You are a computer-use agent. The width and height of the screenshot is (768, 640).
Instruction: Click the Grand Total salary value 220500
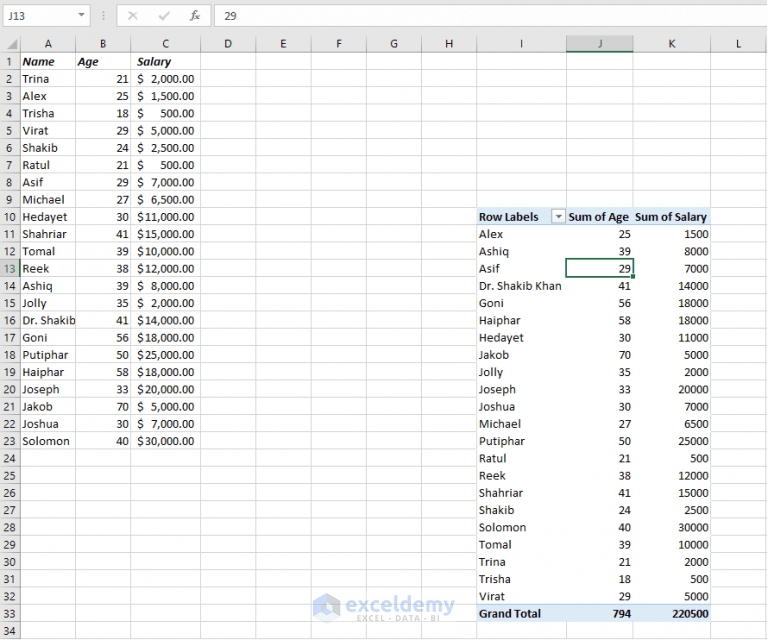coord(672,614)
